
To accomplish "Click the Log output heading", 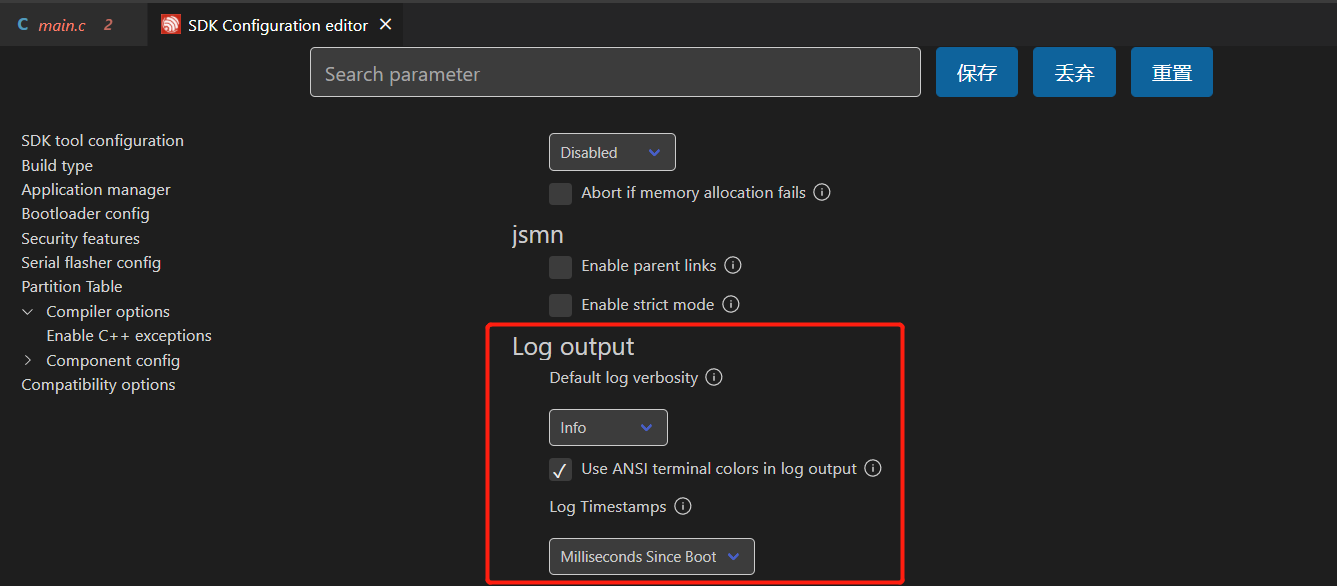I will 573,346.
